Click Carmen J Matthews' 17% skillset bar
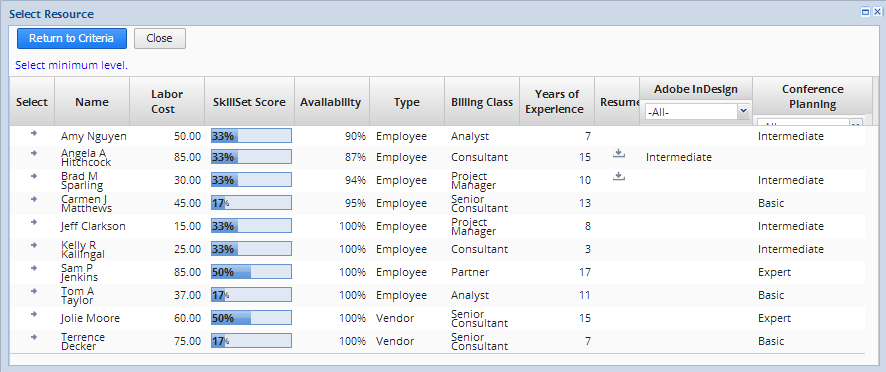This screenshot has width=886, height=372. pos(251,203)
